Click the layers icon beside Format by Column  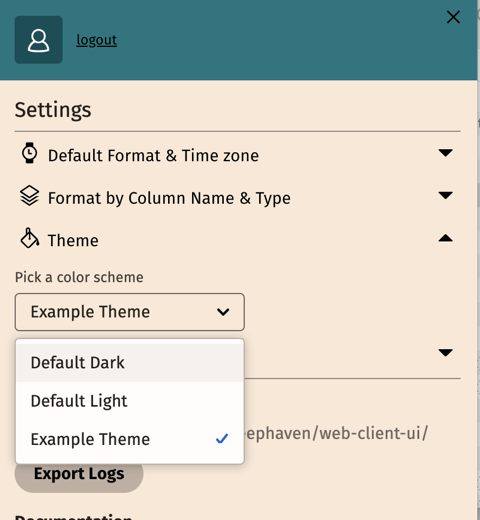30,196
